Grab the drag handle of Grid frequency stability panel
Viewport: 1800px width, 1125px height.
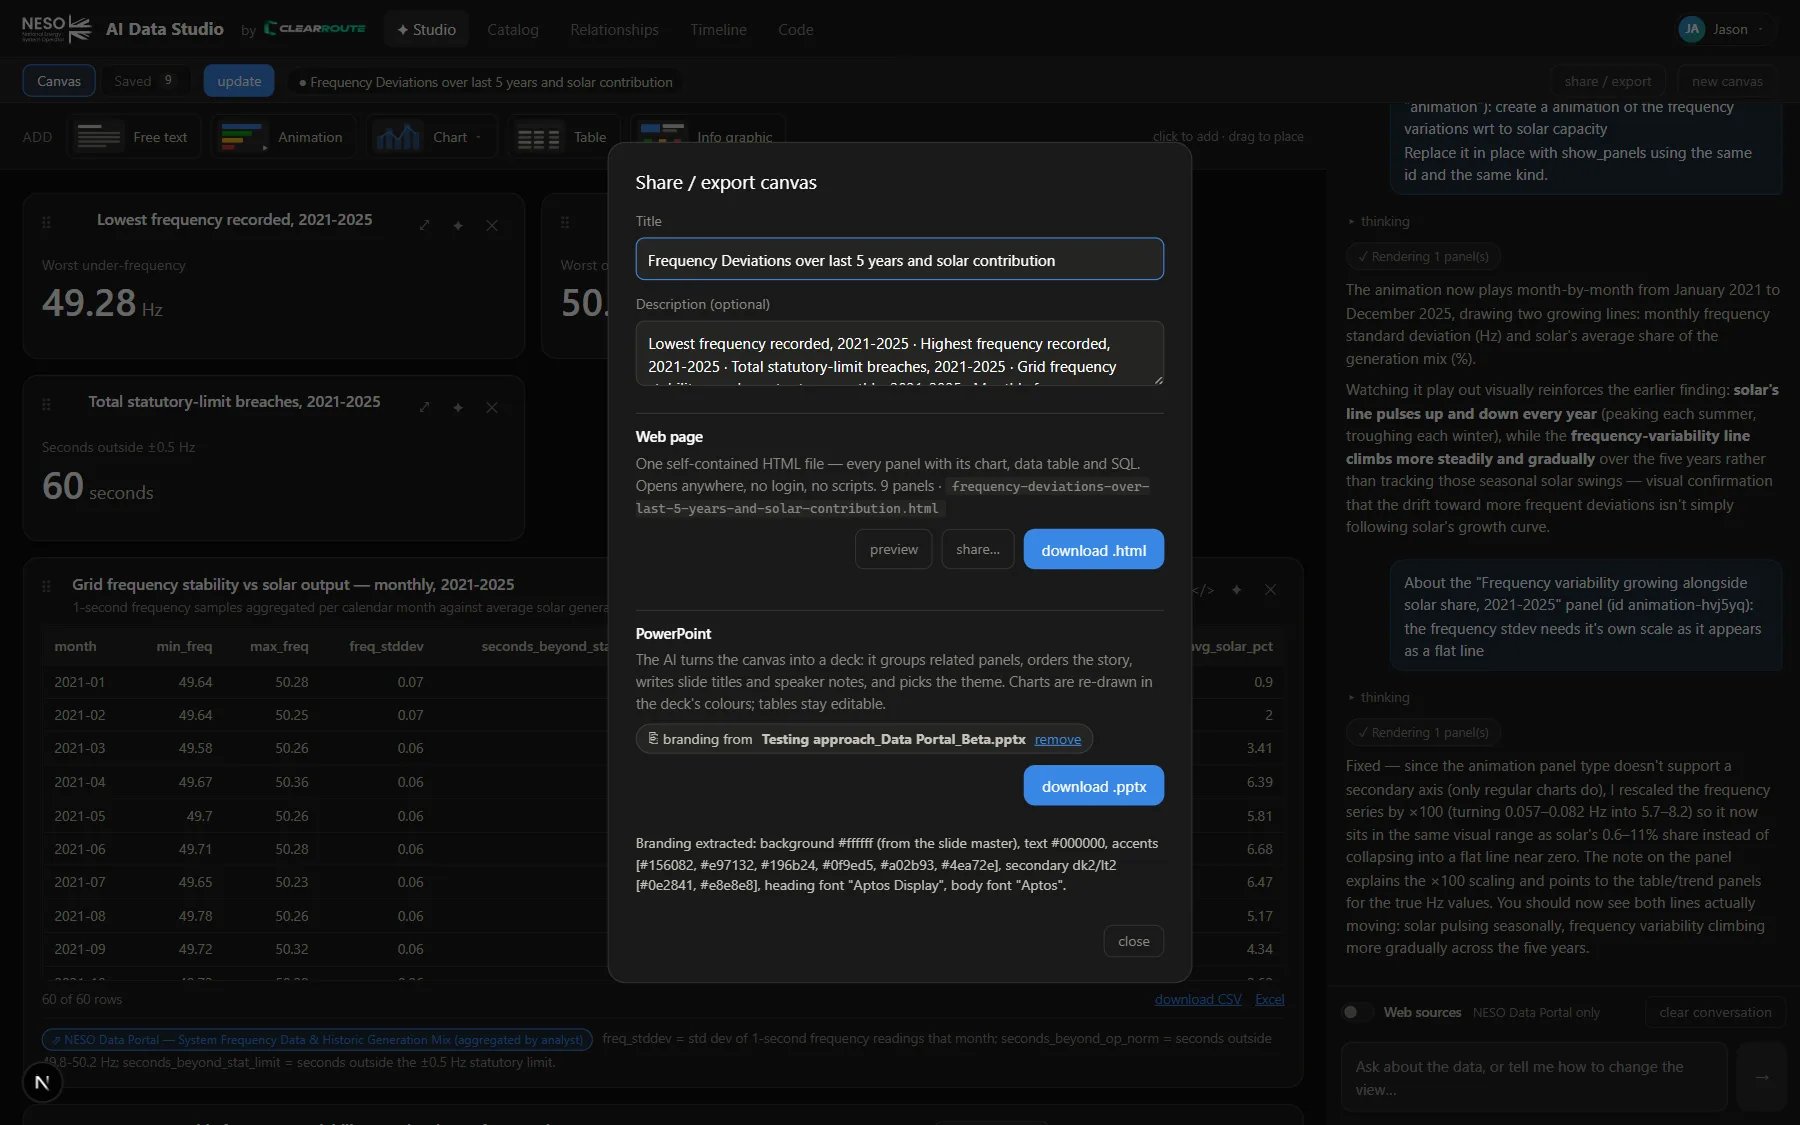46,586
